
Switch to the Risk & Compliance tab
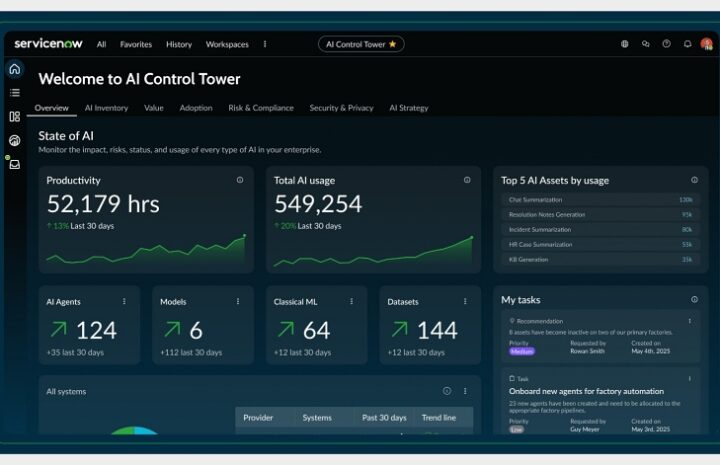click(x=261, y=108)
